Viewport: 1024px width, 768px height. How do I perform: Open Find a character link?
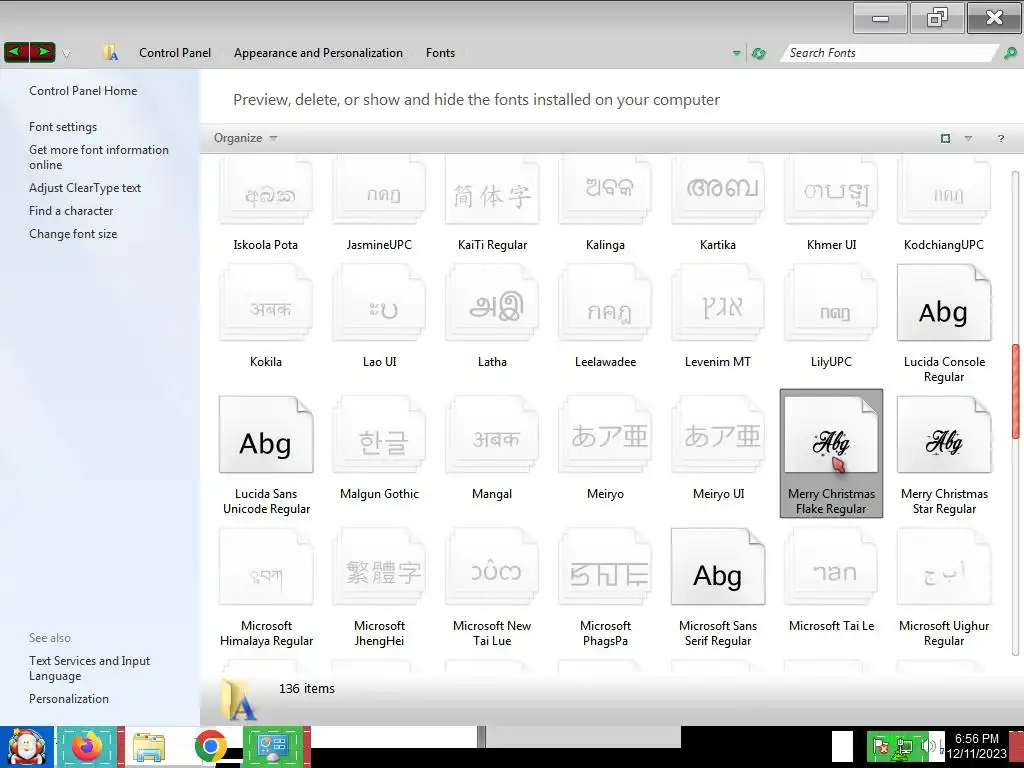click(x=71, y=211)
